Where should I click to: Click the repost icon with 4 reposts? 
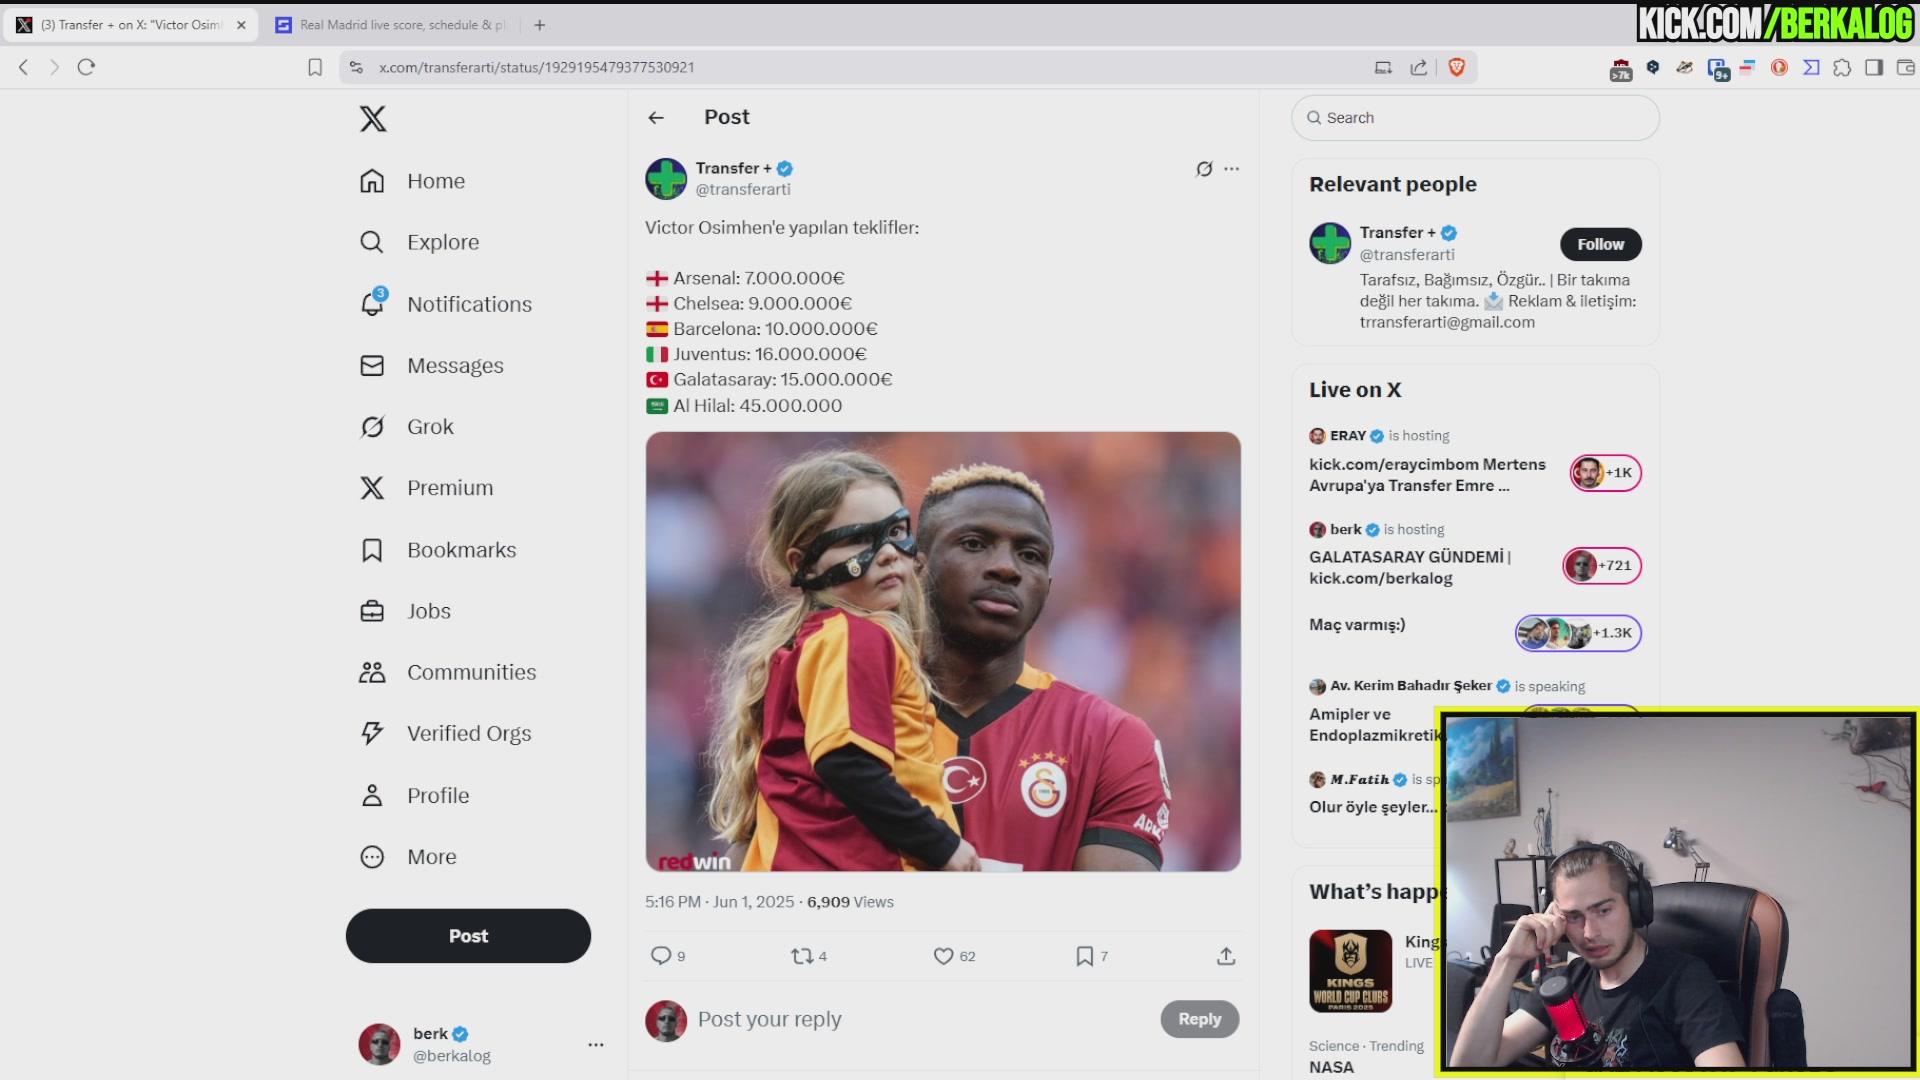point(802,956)
